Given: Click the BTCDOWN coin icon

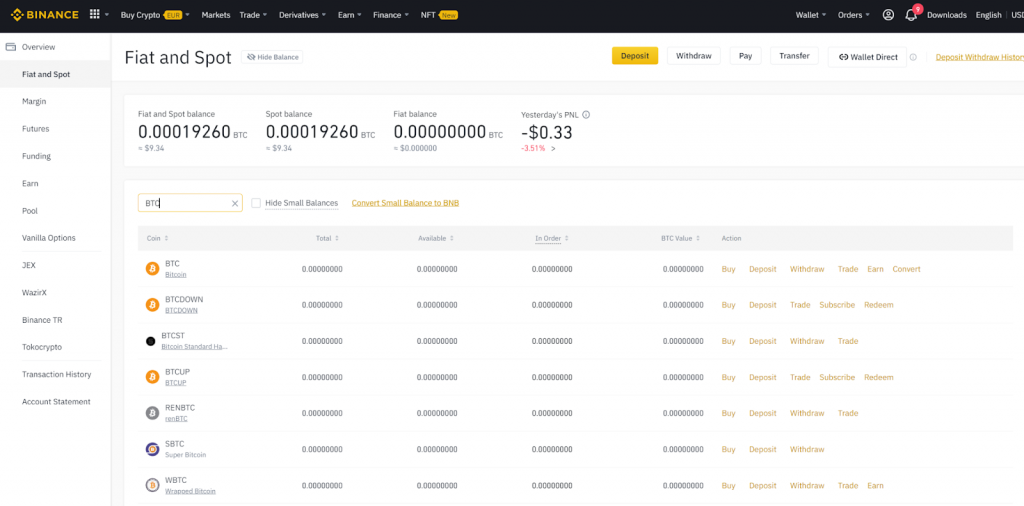Looking at the screenshot, I should pyautogui.click(x=152, y=305).
